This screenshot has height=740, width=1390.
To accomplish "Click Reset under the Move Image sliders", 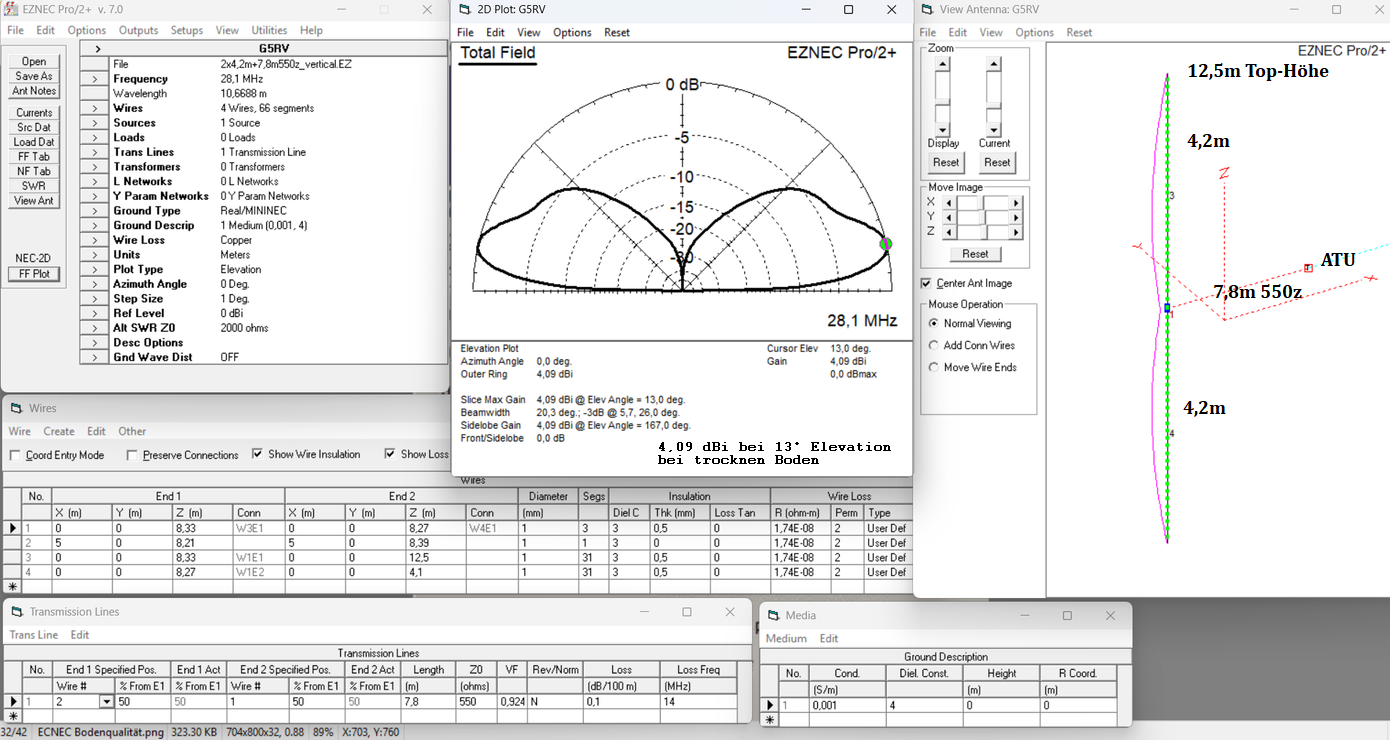I will point(975,254).
